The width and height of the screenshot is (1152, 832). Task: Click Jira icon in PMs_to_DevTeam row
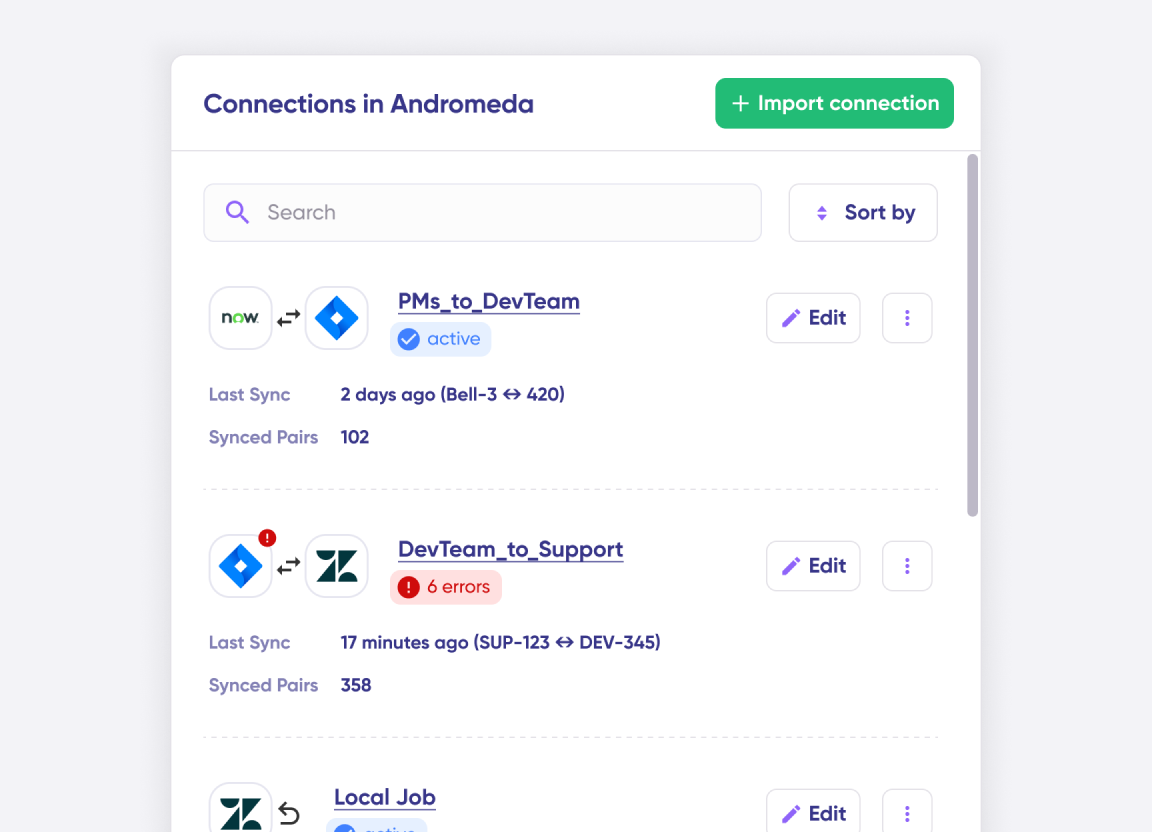coord(336,318)
